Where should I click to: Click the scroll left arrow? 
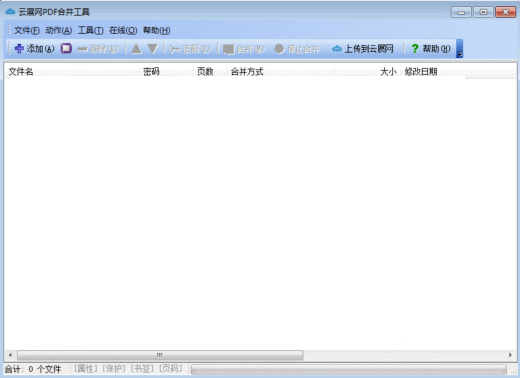10,355
